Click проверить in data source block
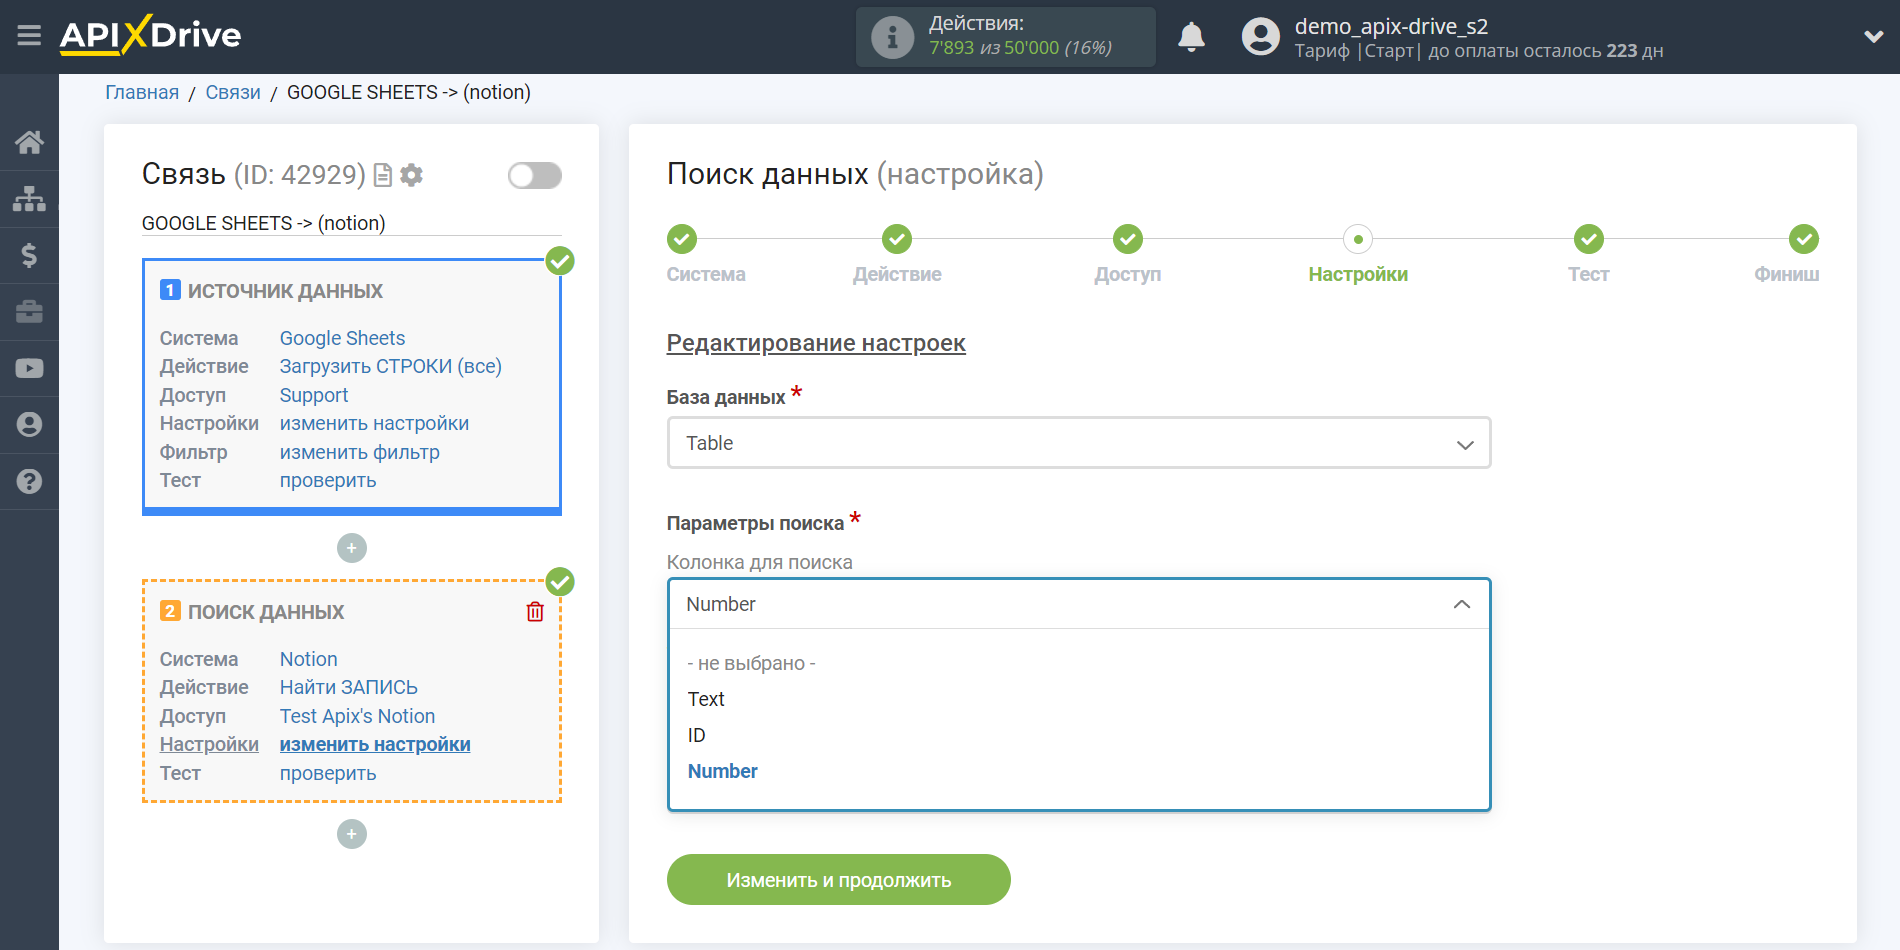The image size is (1900, 950). [x=328, y=480]
